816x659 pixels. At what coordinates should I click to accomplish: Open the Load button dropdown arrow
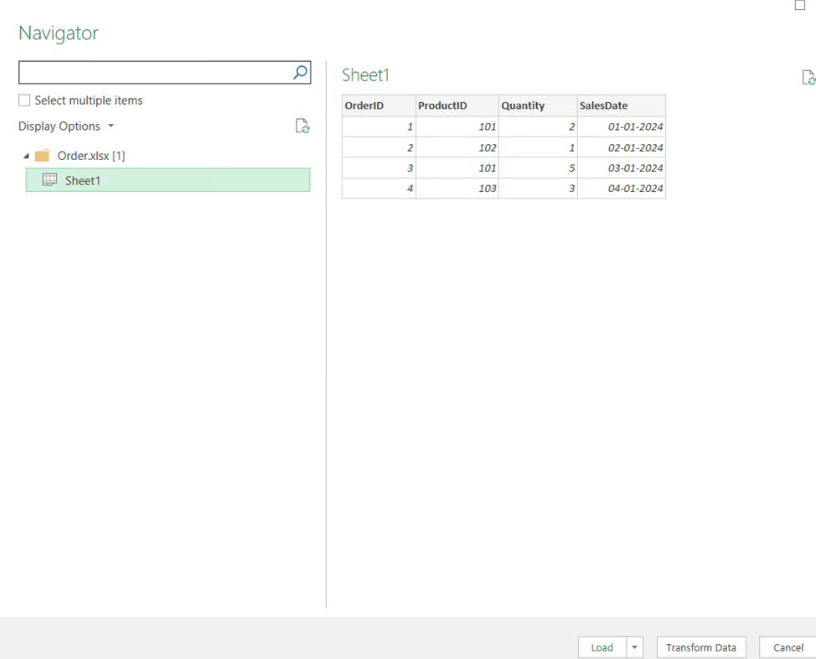(633, 647)
